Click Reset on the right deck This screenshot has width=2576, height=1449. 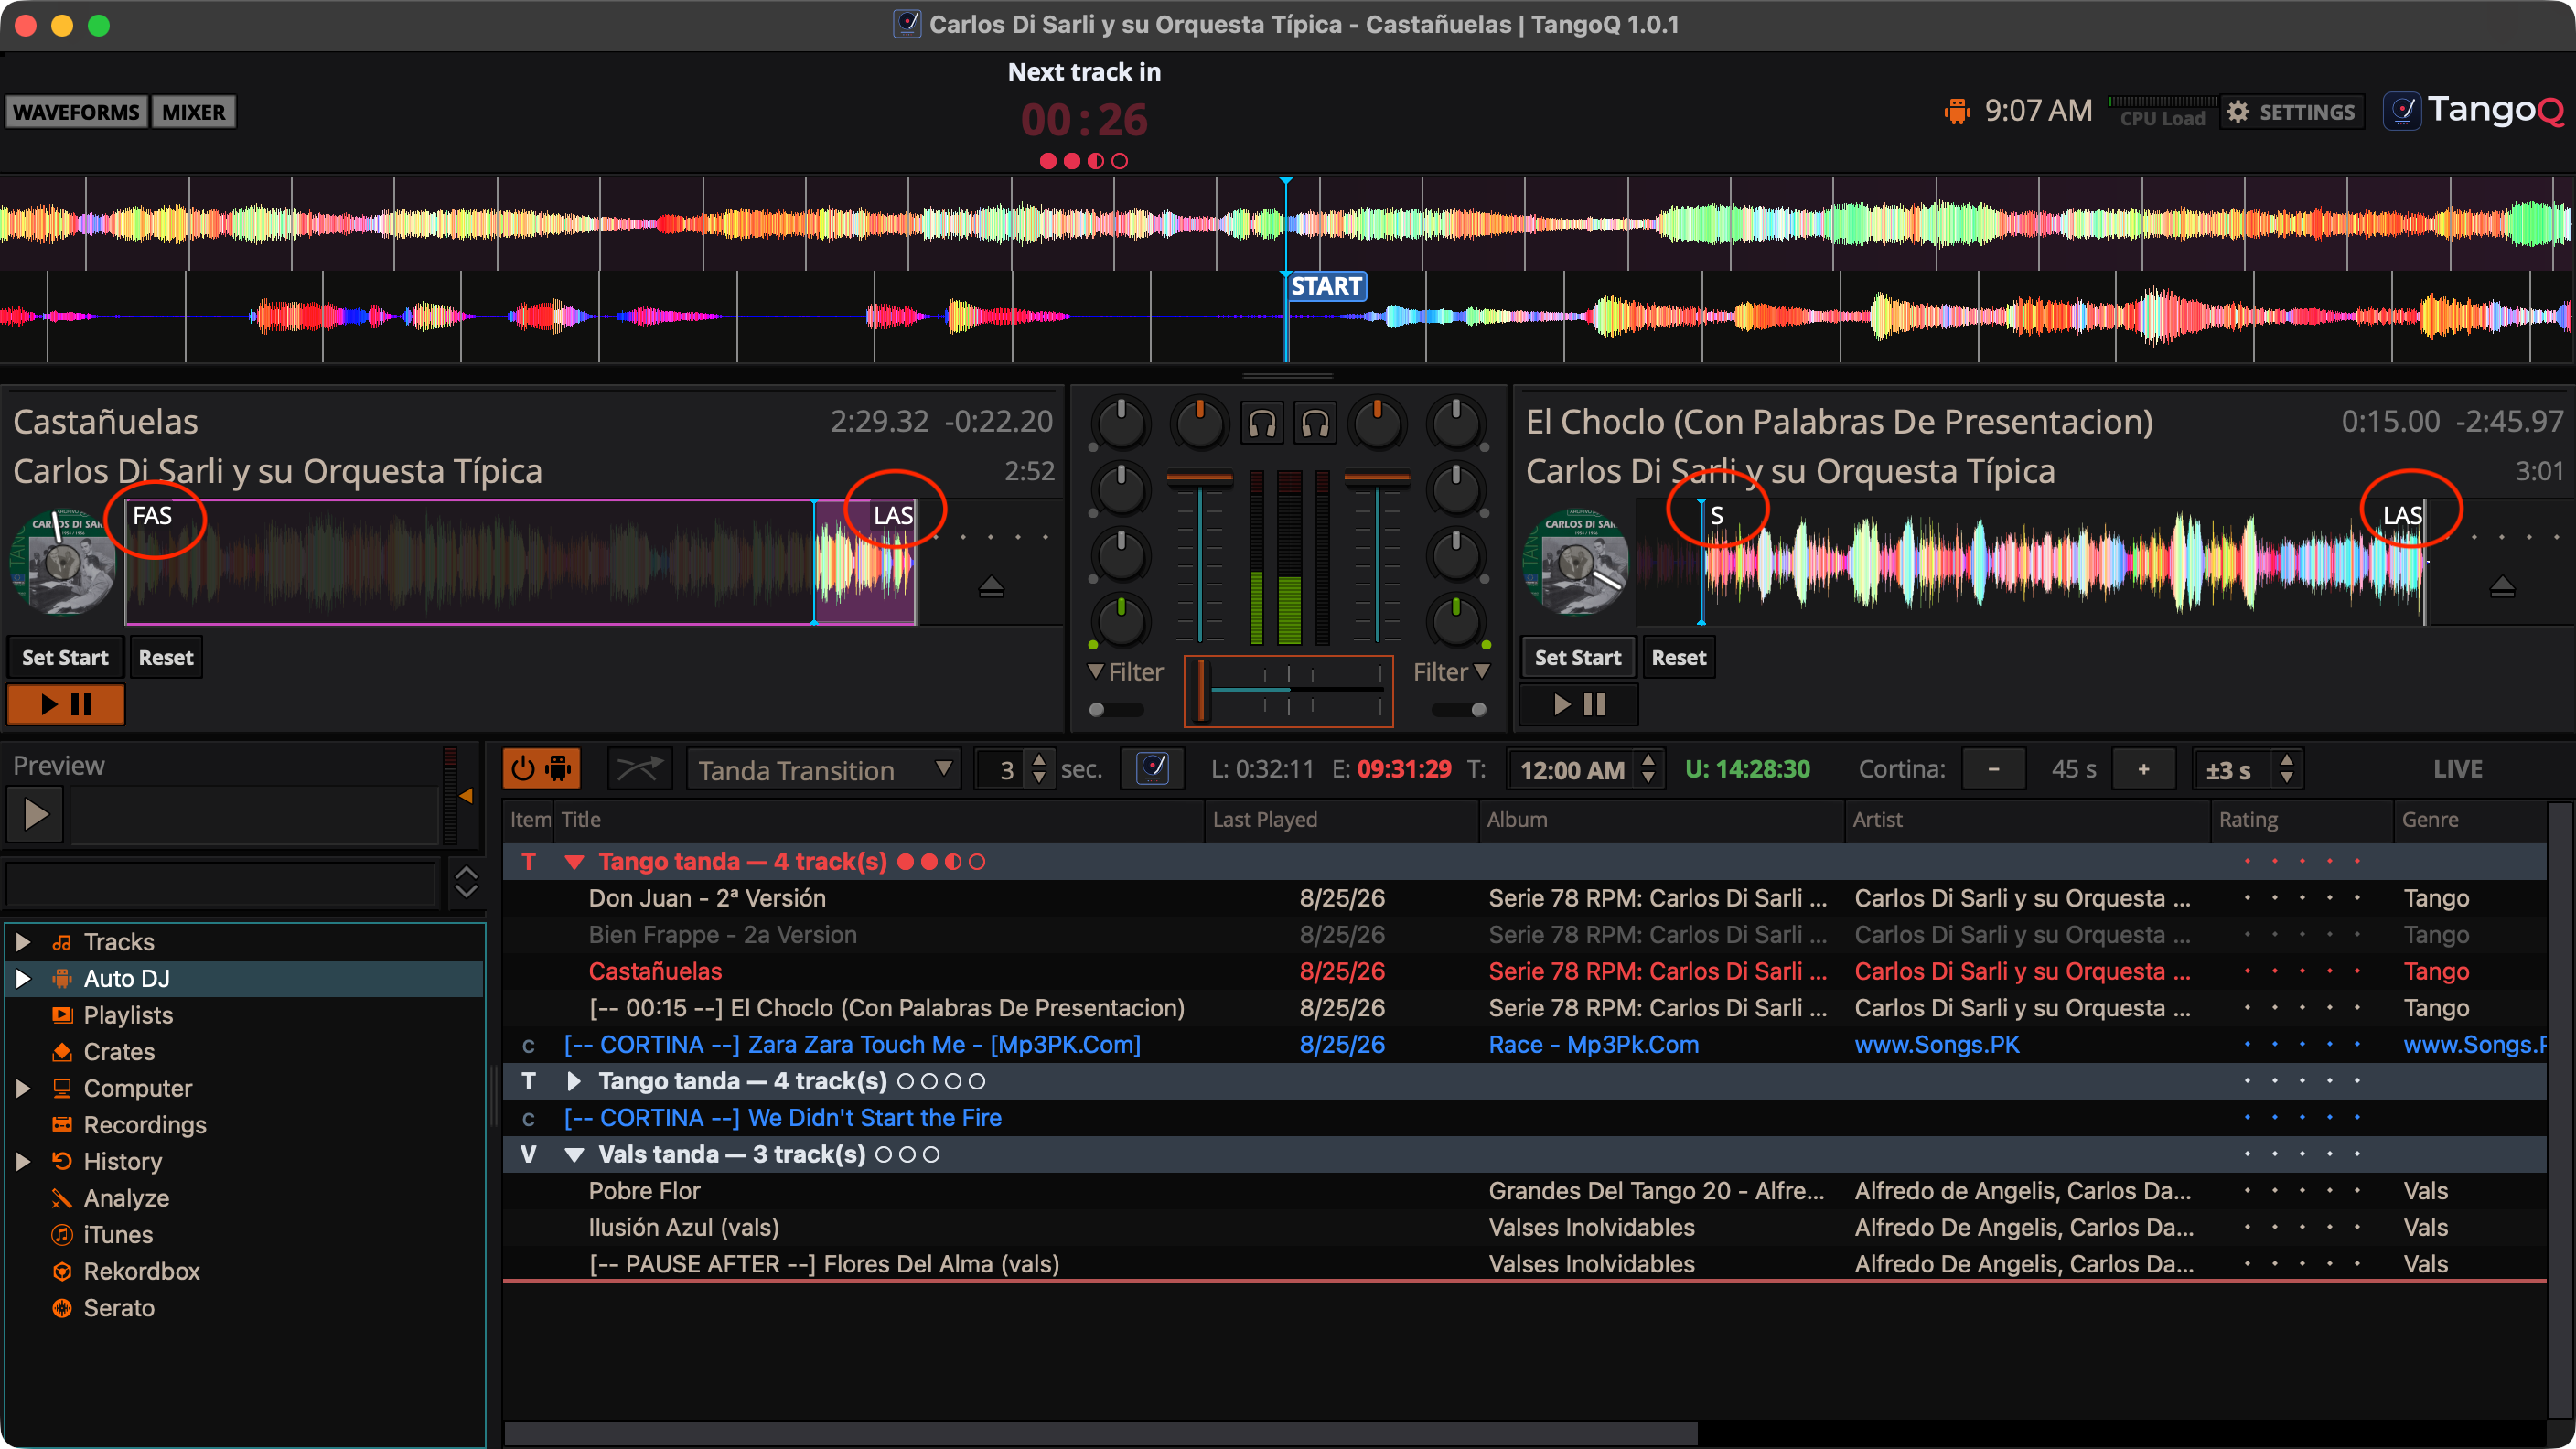tap(1679, 657)
